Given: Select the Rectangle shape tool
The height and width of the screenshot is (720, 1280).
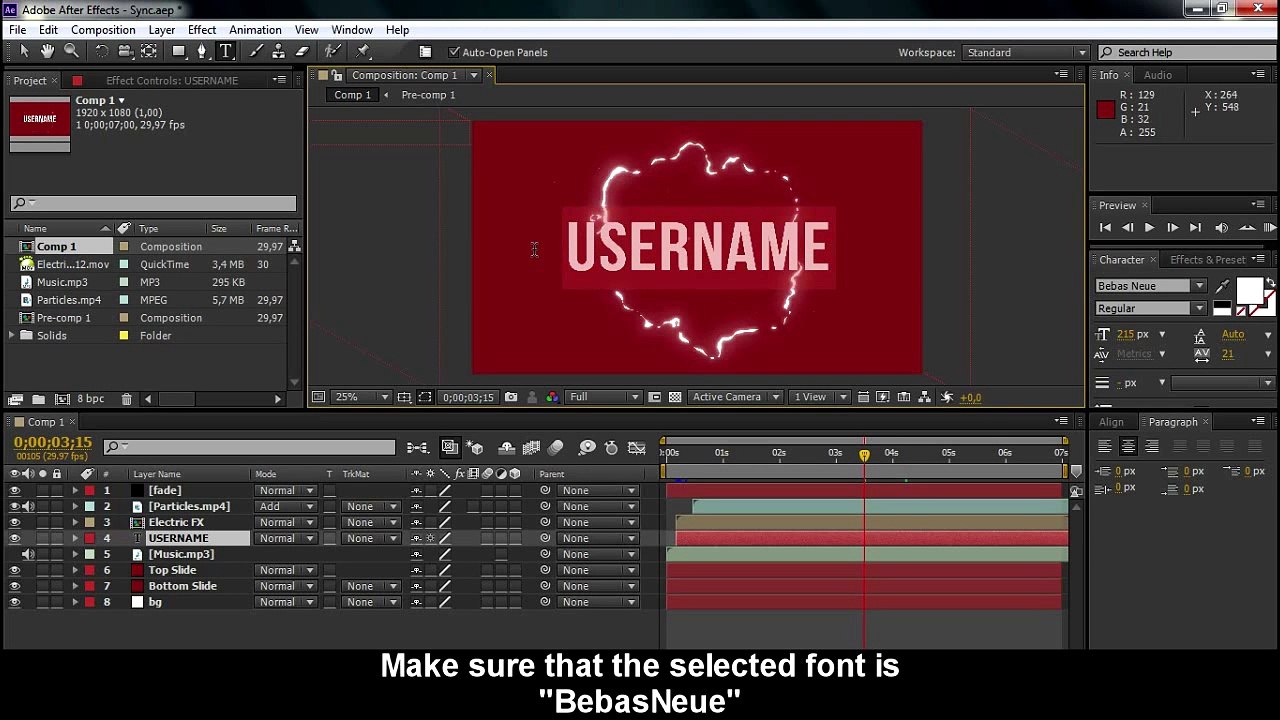Looking at the screenshot, I should point(179,51).
